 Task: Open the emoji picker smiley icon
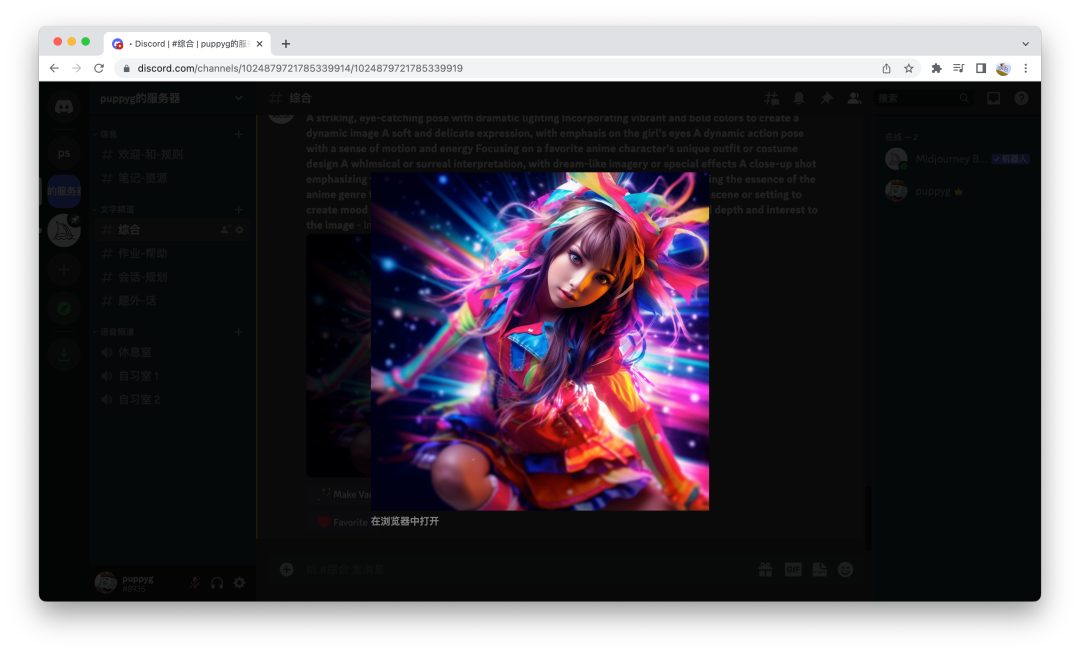pyautogui.click(x=845, y=569)
